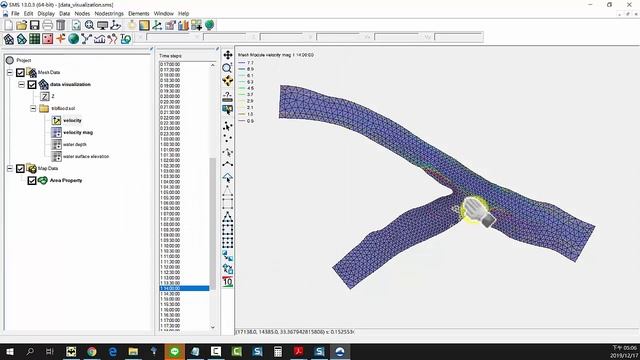Switch to the Mesh module icon

pyautogui.click(x=9, y=39)
